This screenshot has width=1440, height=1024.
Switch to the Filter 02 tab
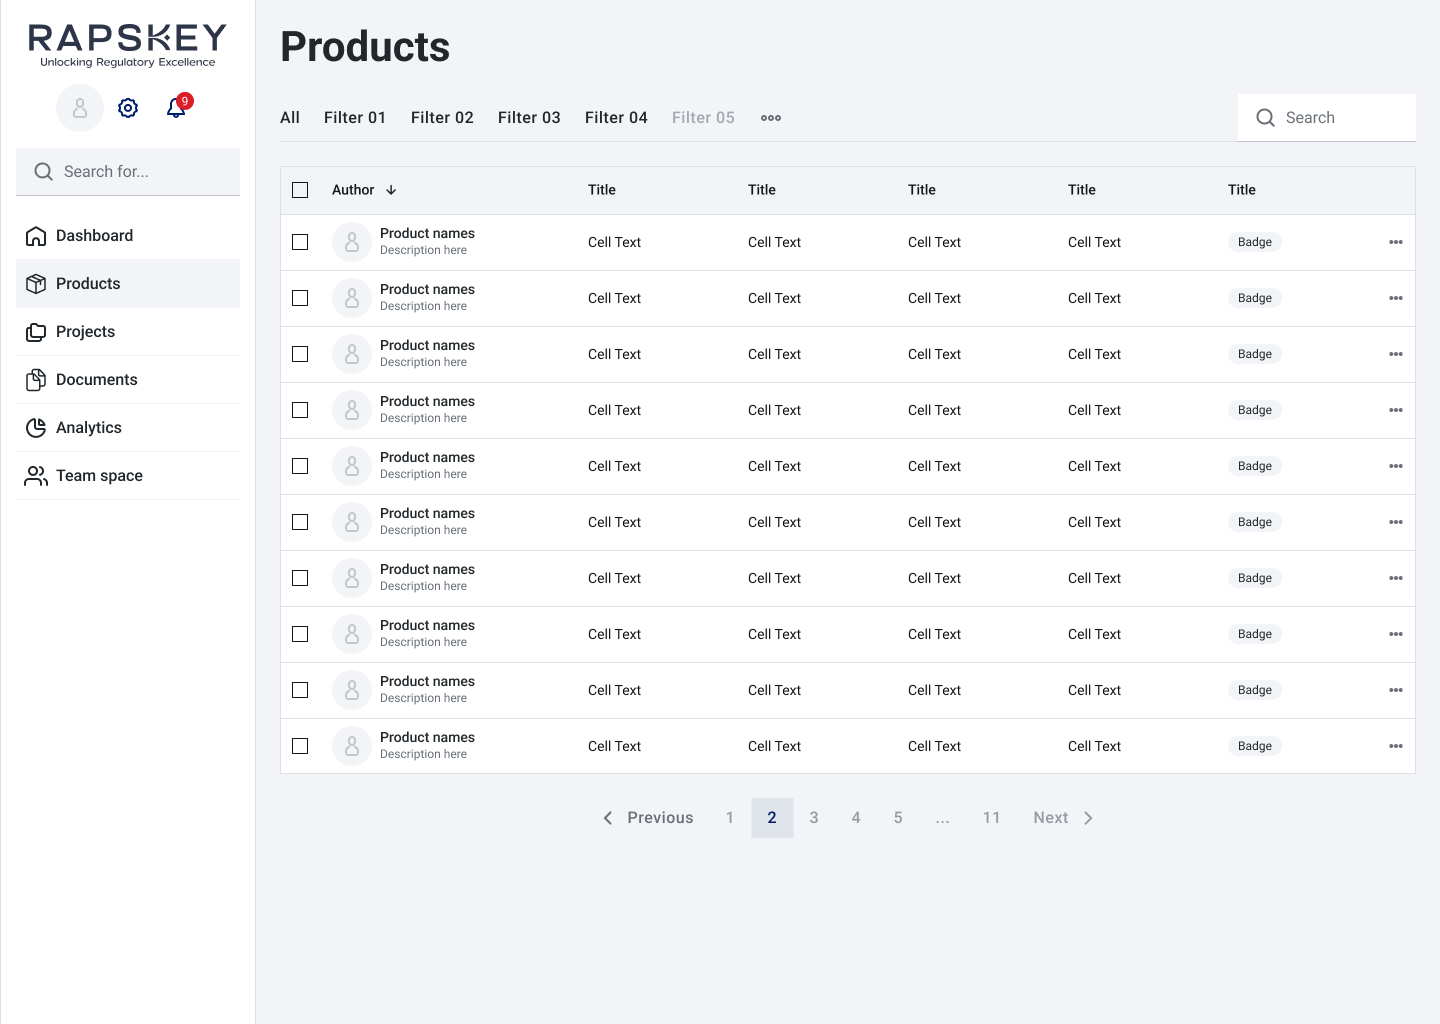pyautogui.click(x=442, y=118)
